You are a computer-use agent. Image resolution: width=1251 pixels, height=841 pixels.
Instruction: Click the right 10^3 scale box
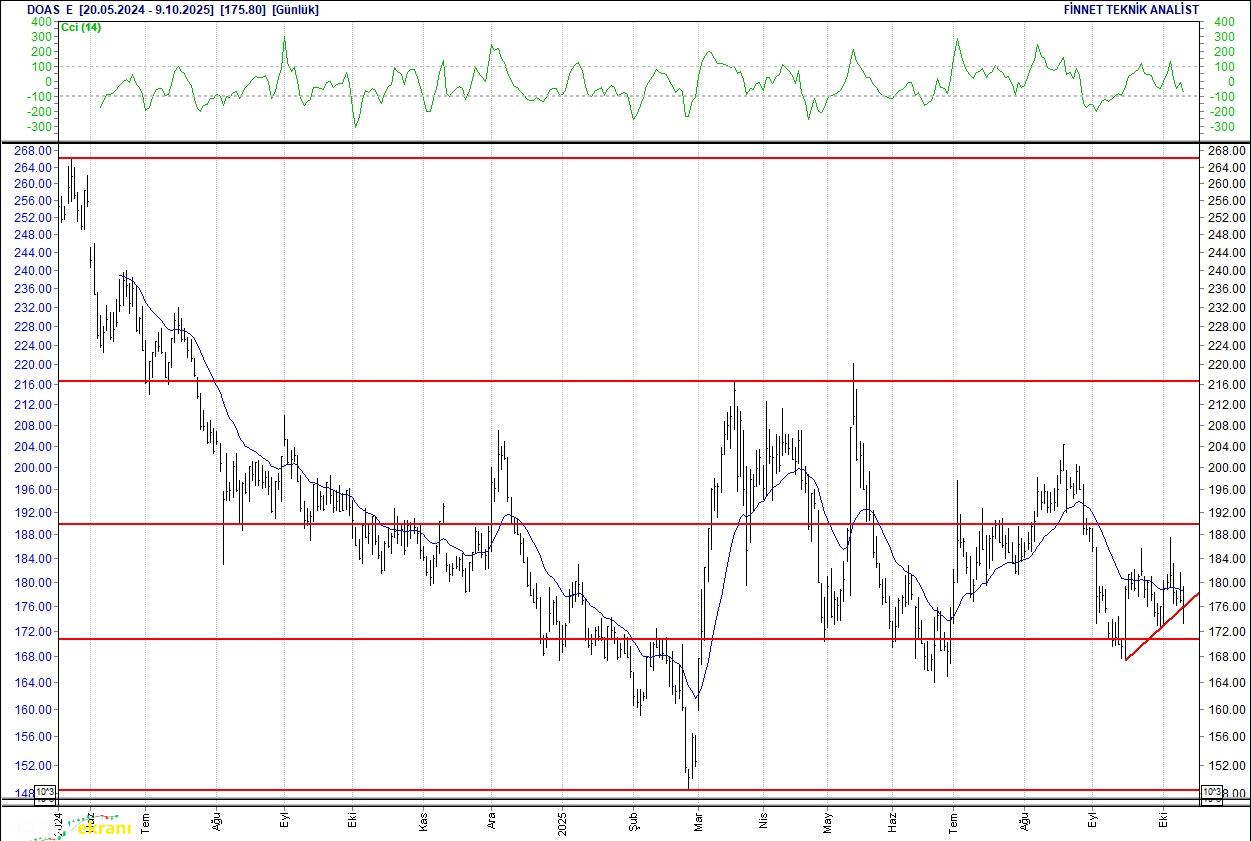point(1210,794)
